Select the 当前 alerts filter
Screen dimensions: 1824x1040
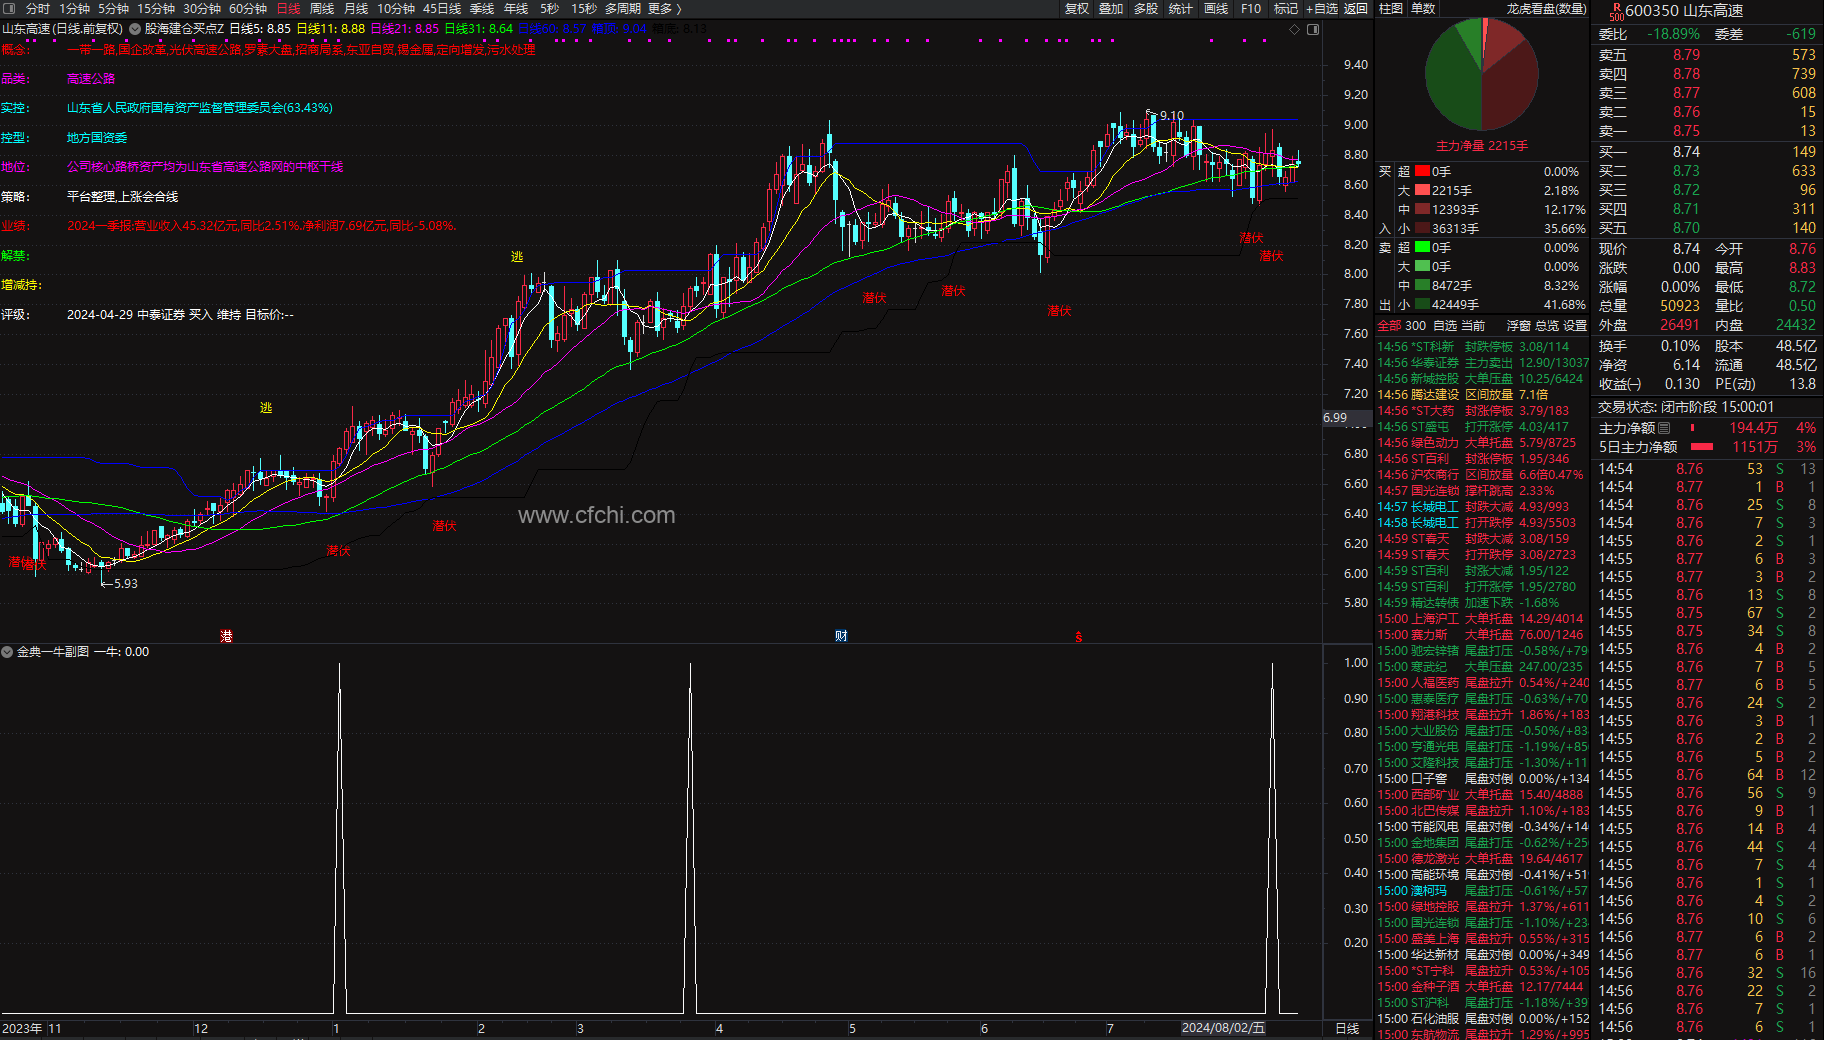click(1473, 326)
